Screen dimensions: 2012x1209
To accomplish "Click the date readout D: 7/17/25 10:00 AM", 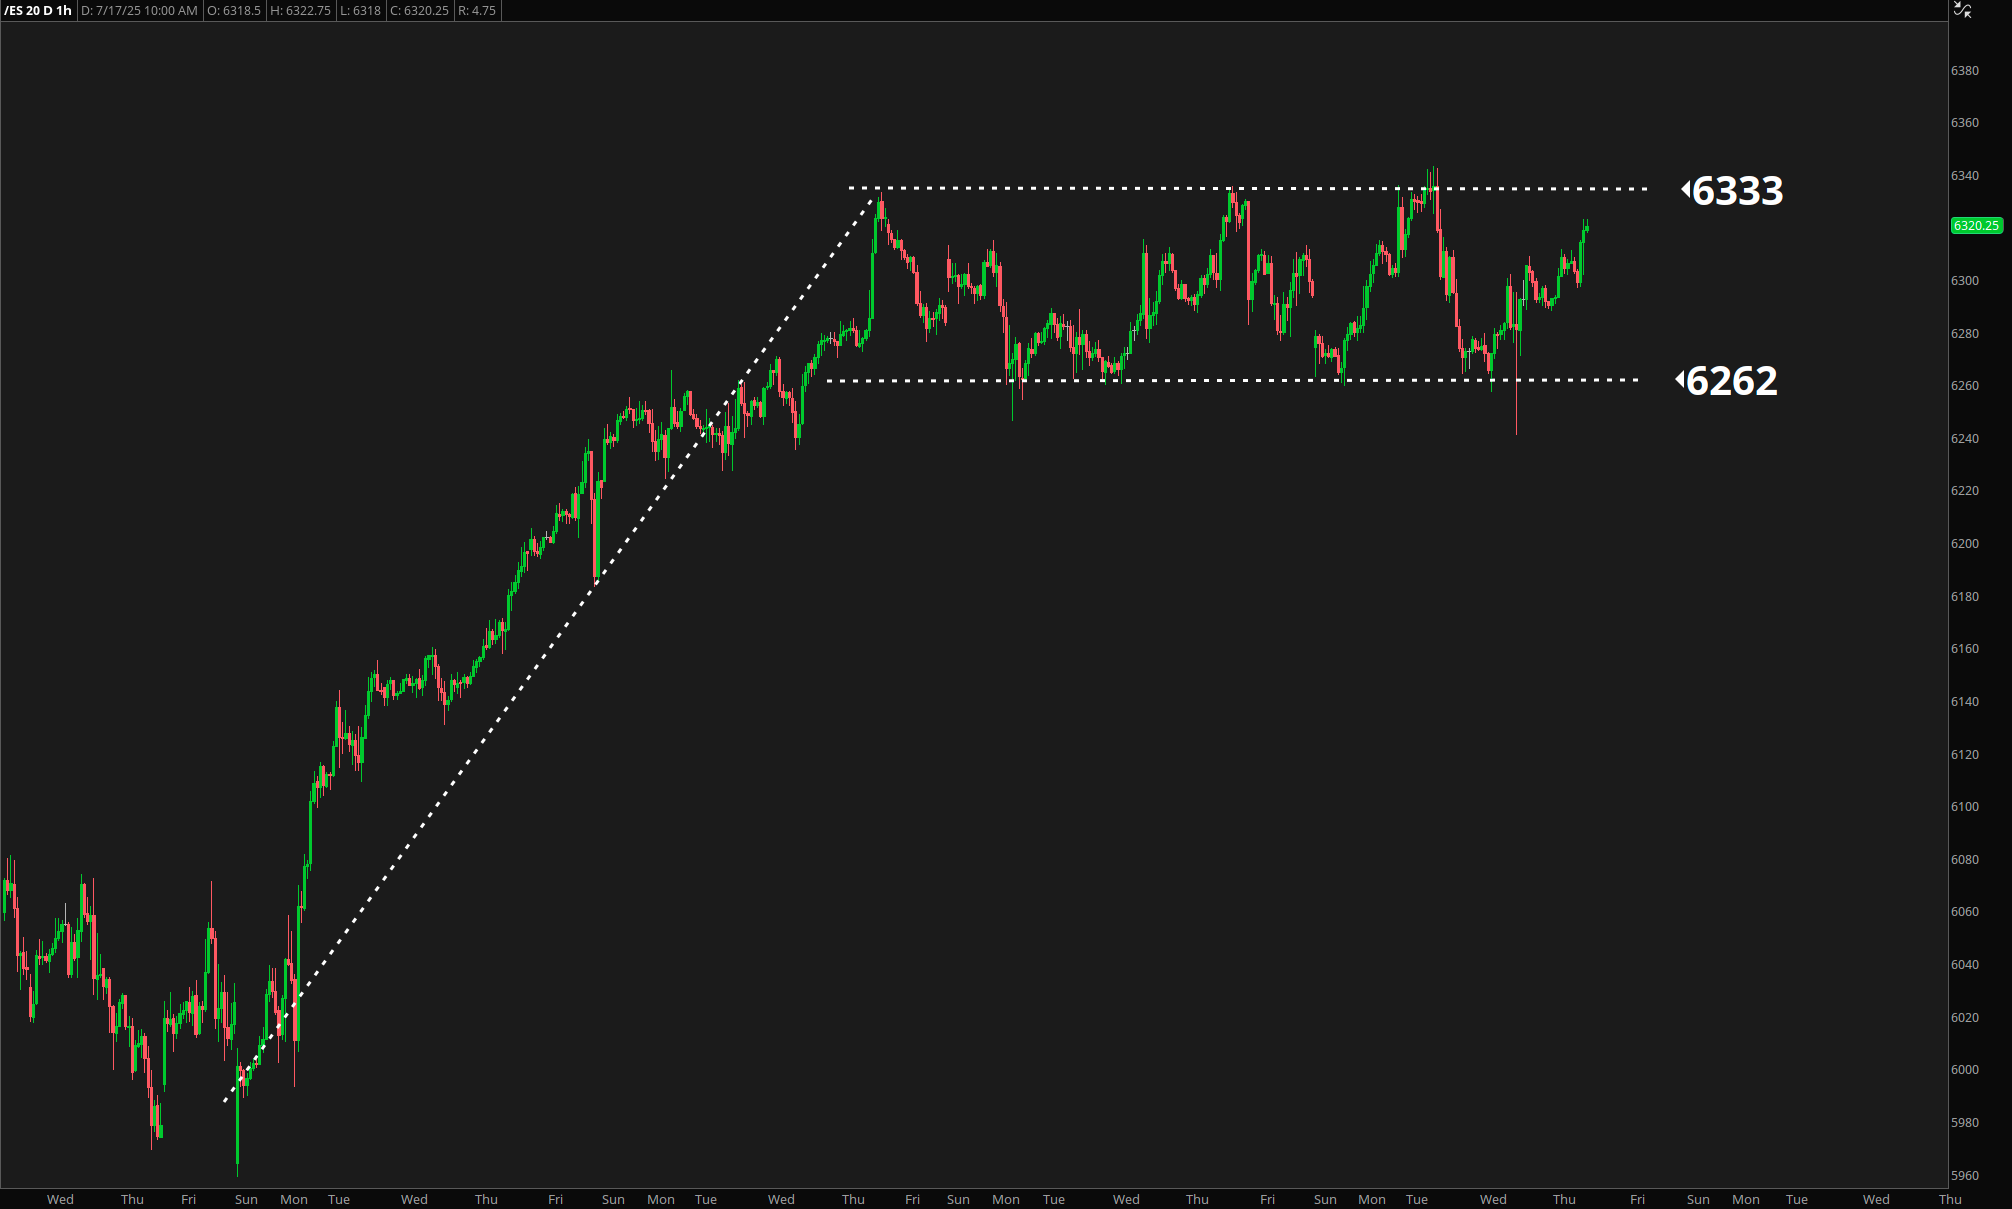I will [x=139, y=11].
